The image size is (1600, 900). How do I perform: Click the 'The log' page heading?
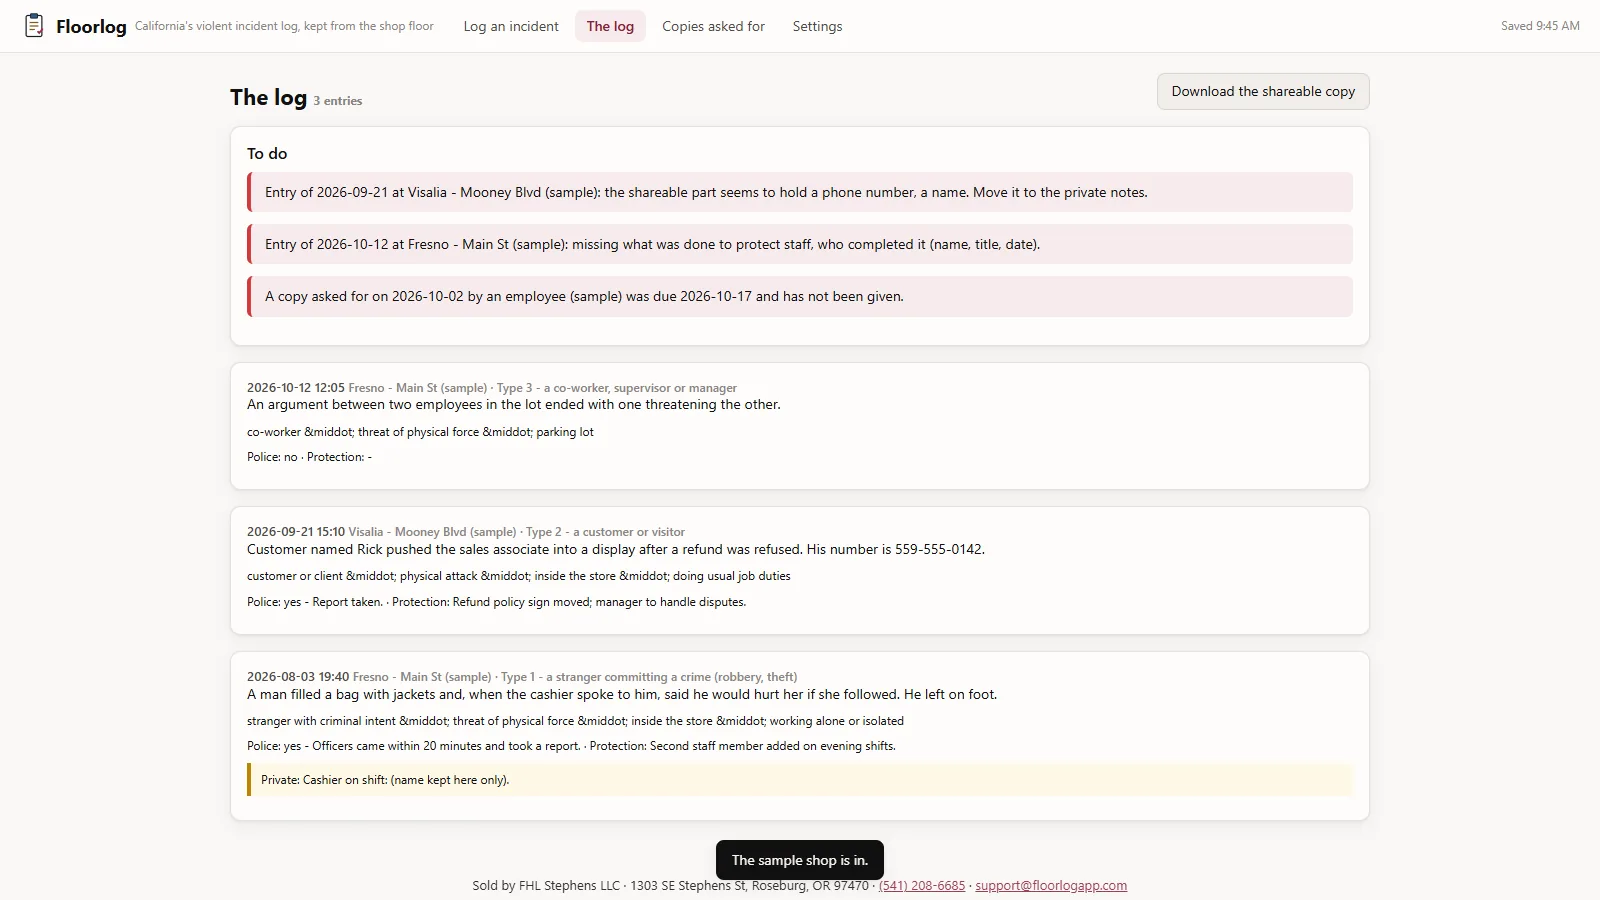268,97
